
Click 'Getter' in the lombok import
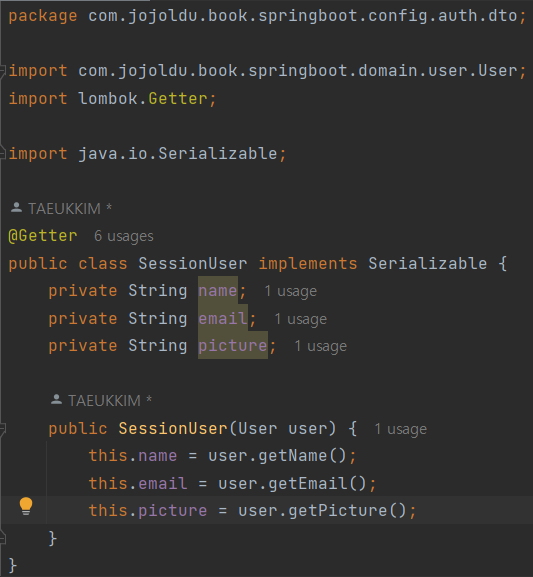point(178,99)
